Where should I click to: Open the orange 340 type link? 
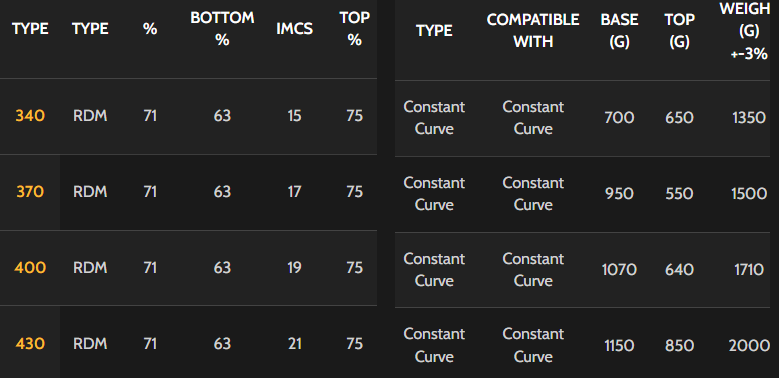tap(30, 116)
